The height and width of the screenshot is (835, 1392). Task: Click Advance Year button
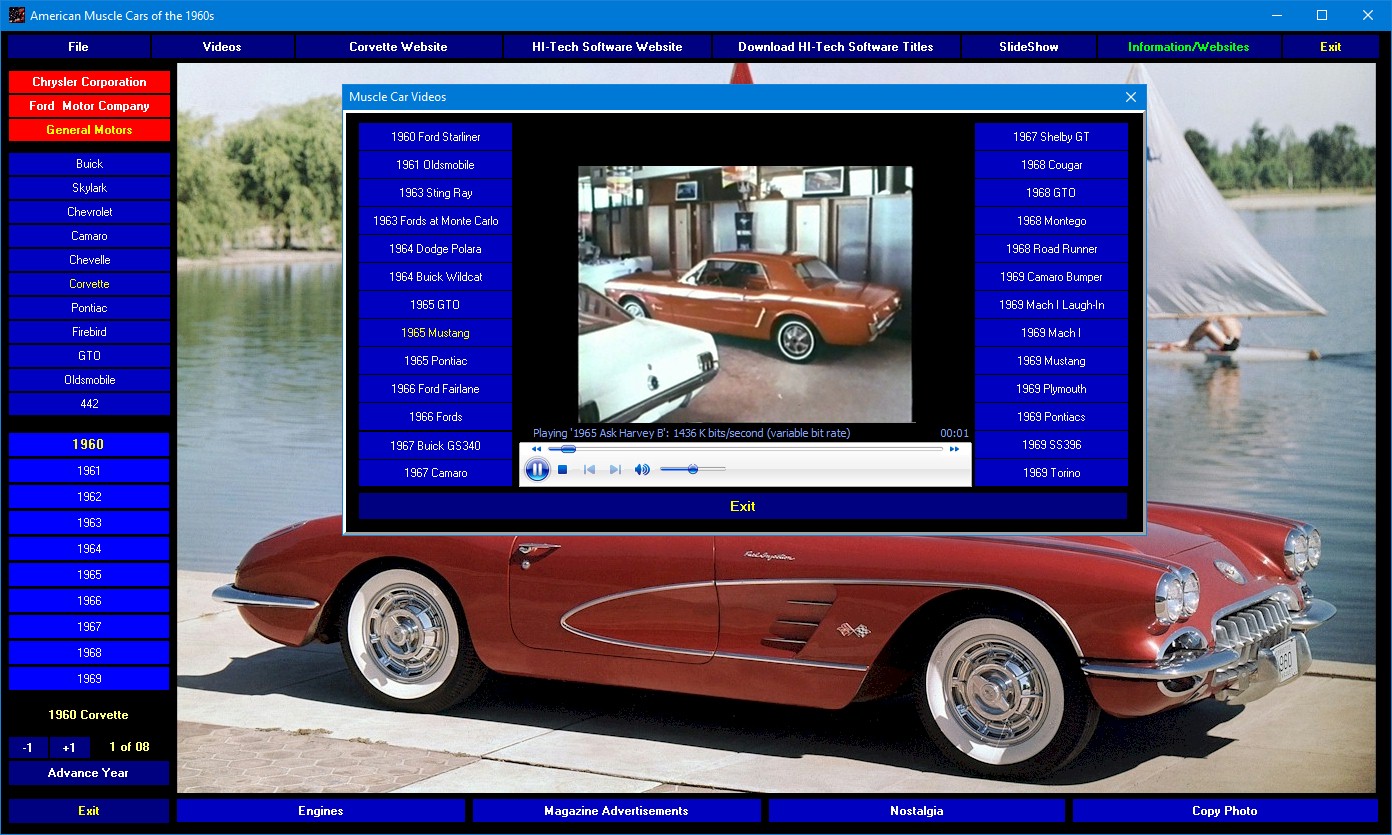click(x=90, y=773)
